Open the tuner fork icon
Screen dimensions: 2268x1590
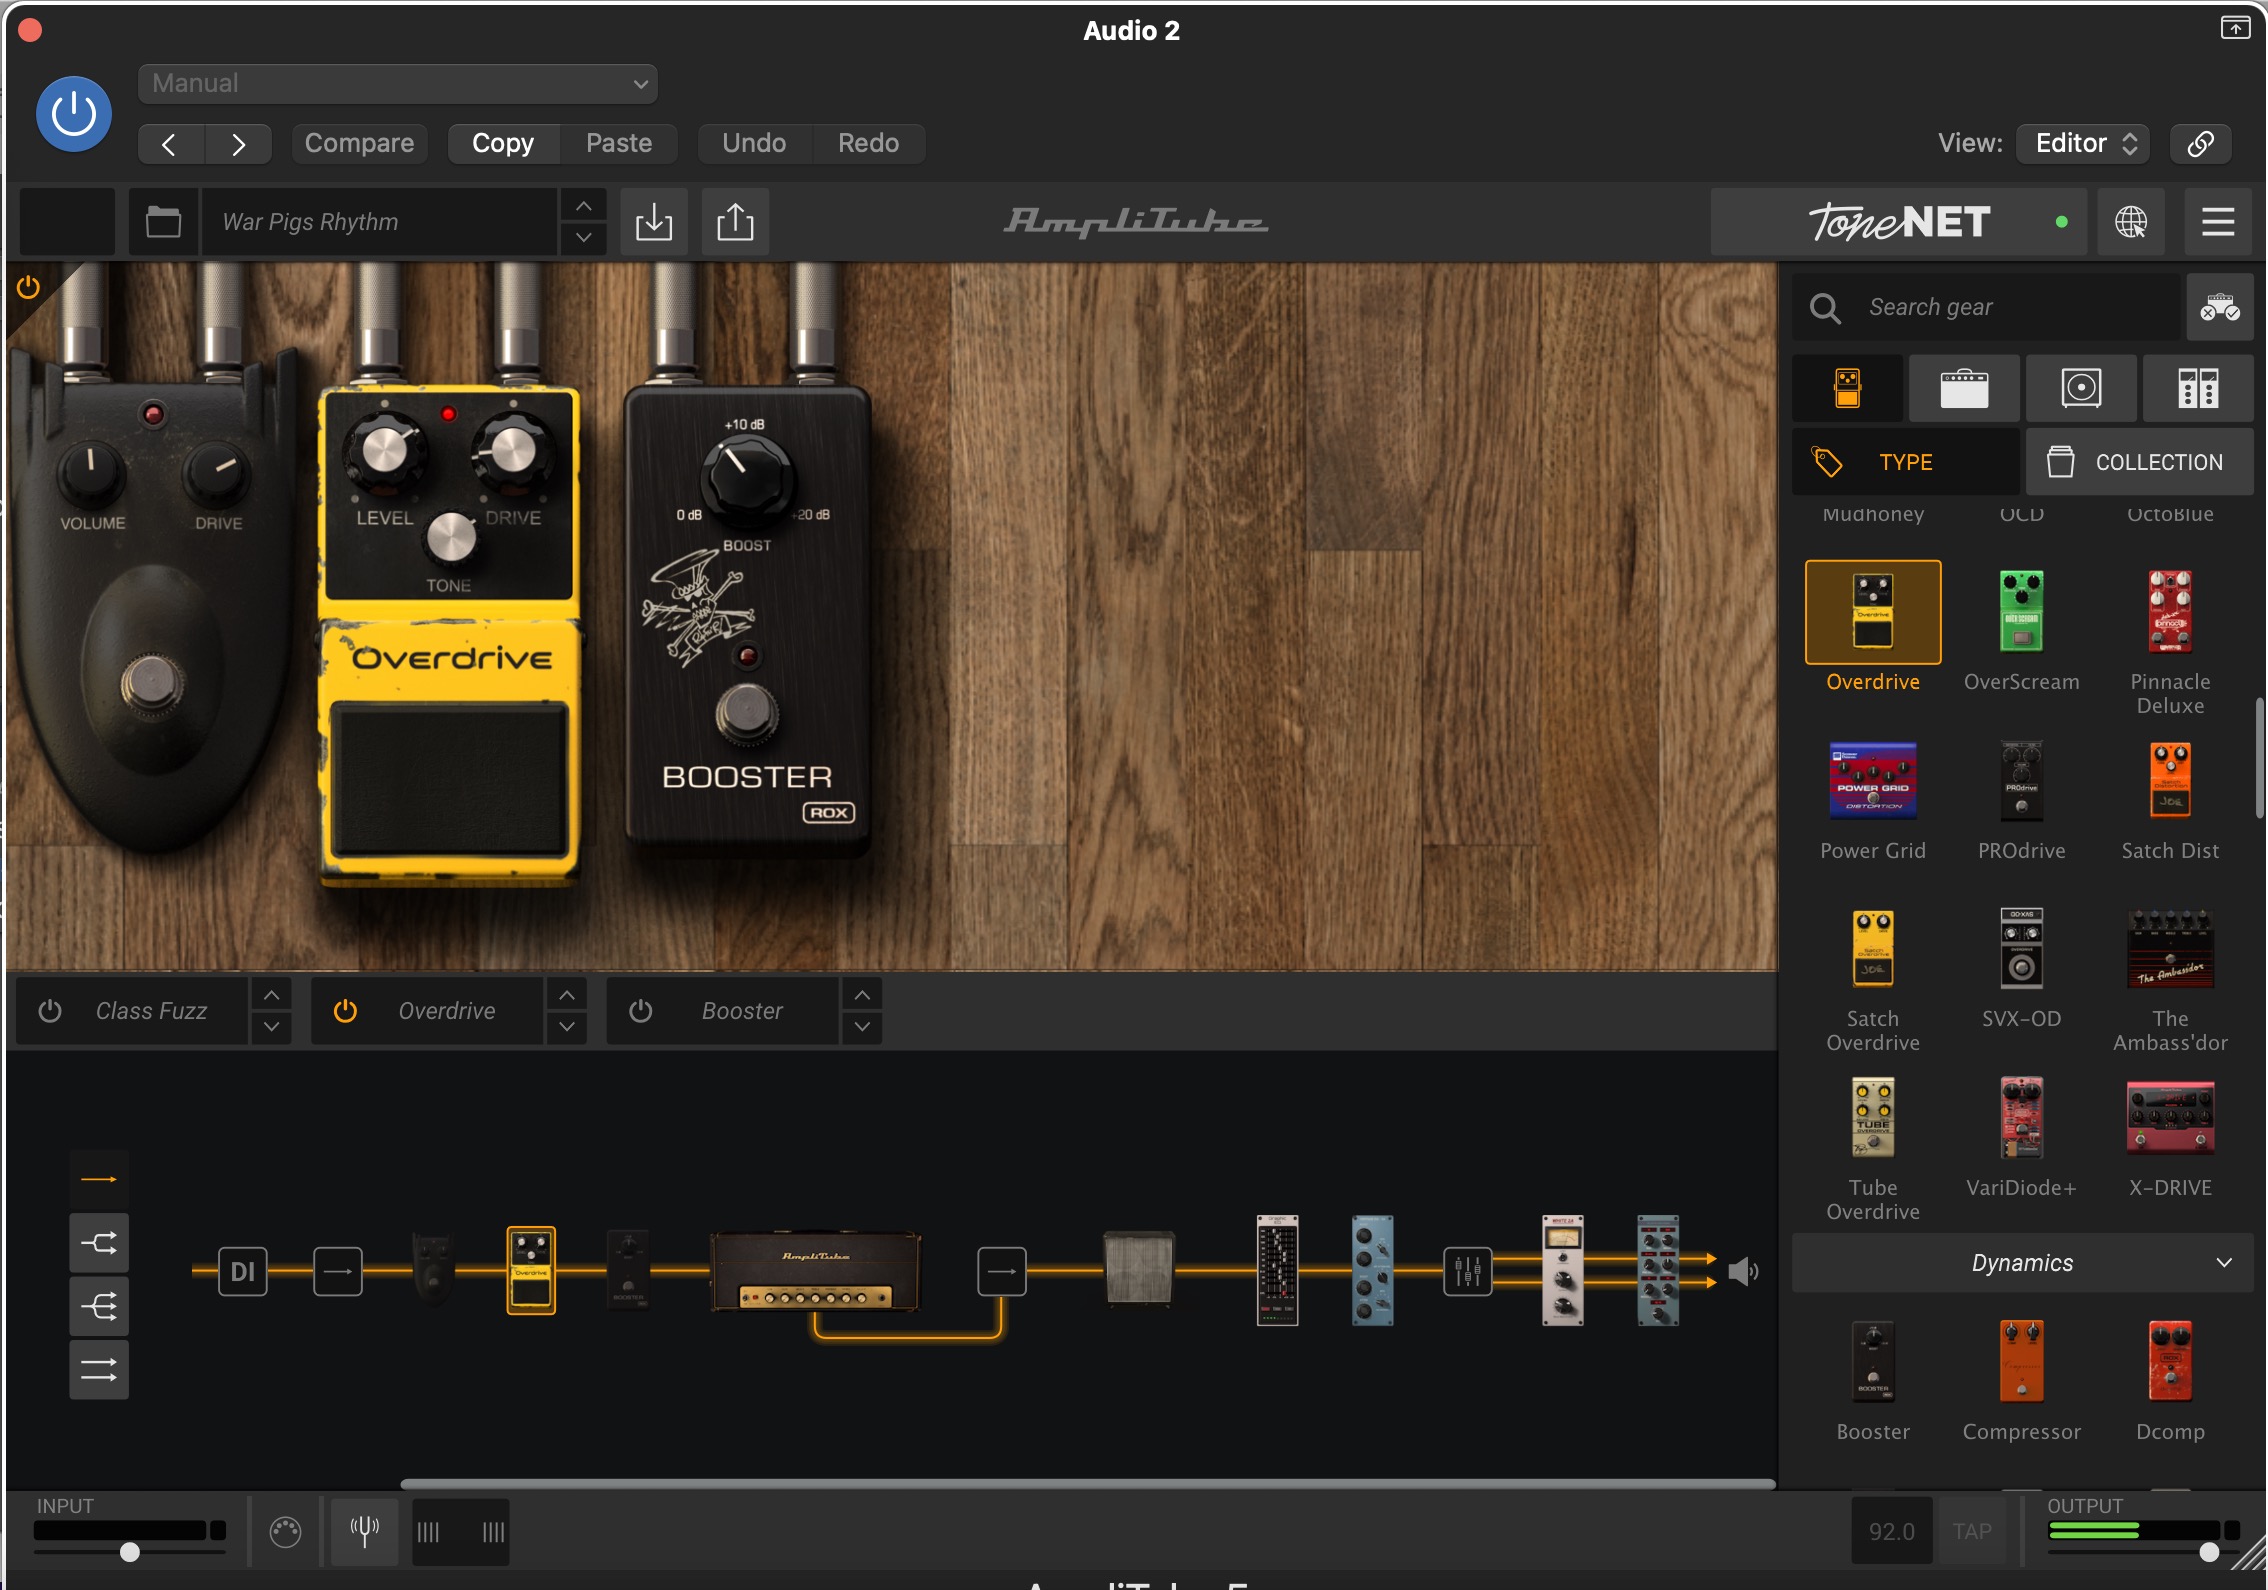364,1531
